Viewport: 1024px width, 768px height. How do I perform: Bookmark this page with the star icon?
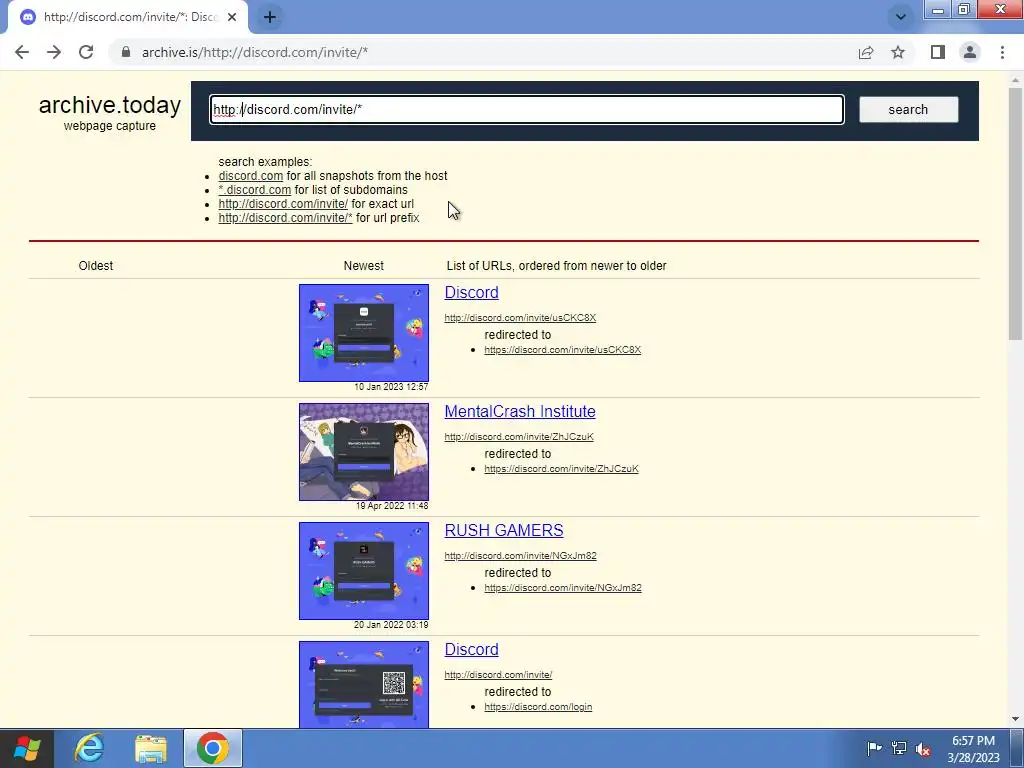pyautogui.click(x=898, y=52)
